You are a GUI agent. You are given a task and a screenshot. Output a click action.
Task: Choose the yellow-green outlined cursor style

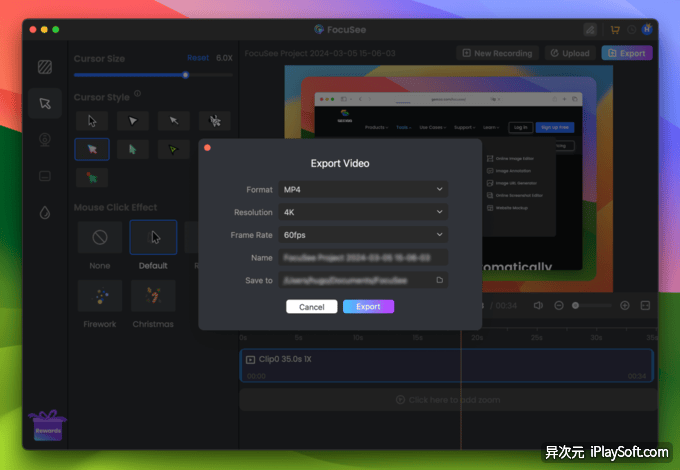173,150
